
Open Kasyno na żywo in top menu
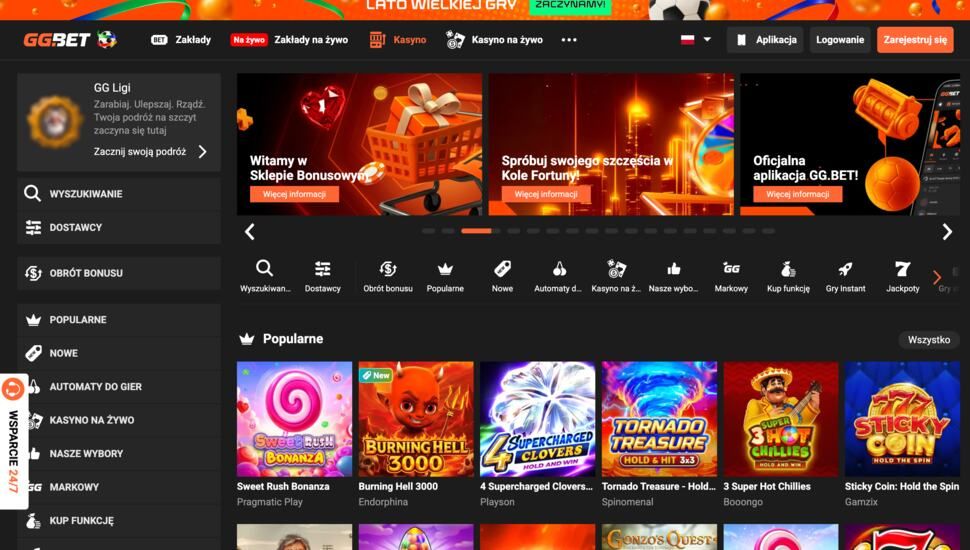[x=494, y=40]
